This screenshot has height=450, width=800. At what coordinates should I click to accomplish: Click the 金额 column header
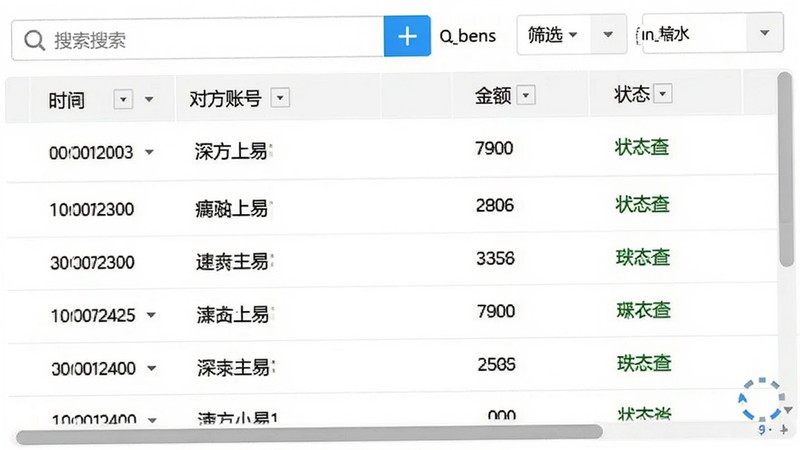[493, 95]
